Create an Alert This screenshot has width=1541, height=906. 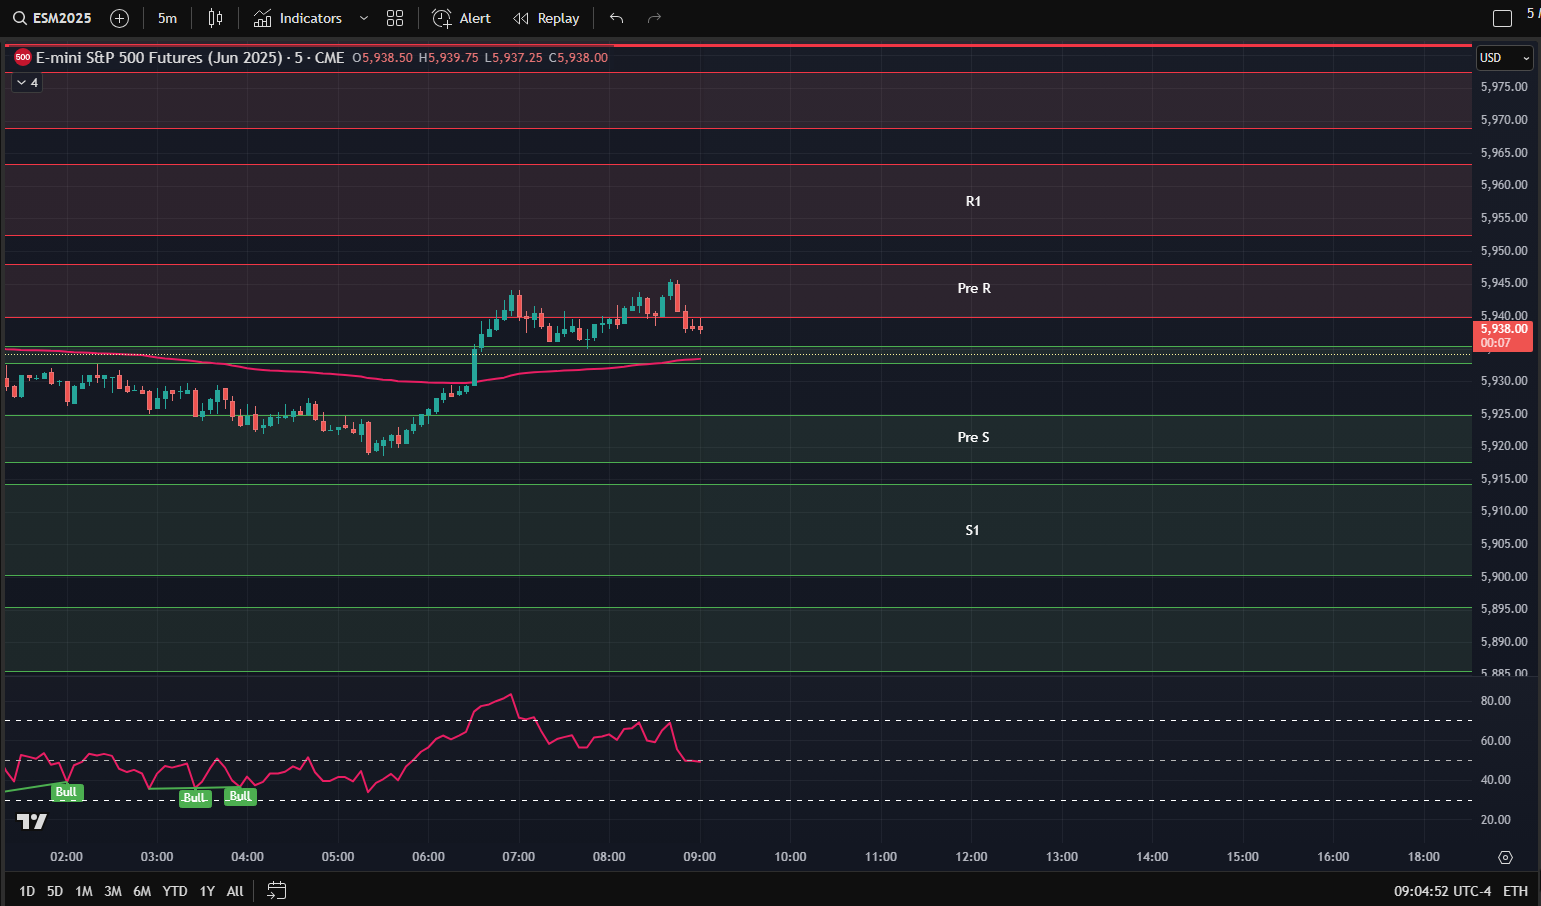click(x=462, y=18)
